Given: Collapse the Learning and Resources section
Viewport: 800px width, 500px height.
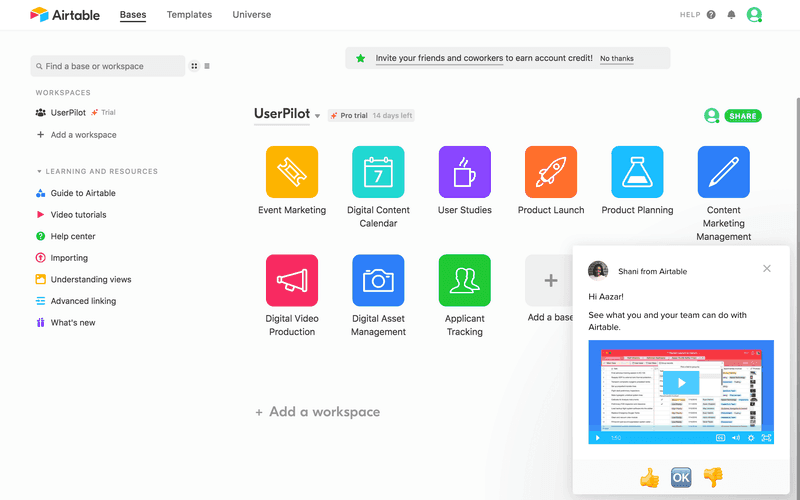Looking at the screenshot, I should coord(39,171).
